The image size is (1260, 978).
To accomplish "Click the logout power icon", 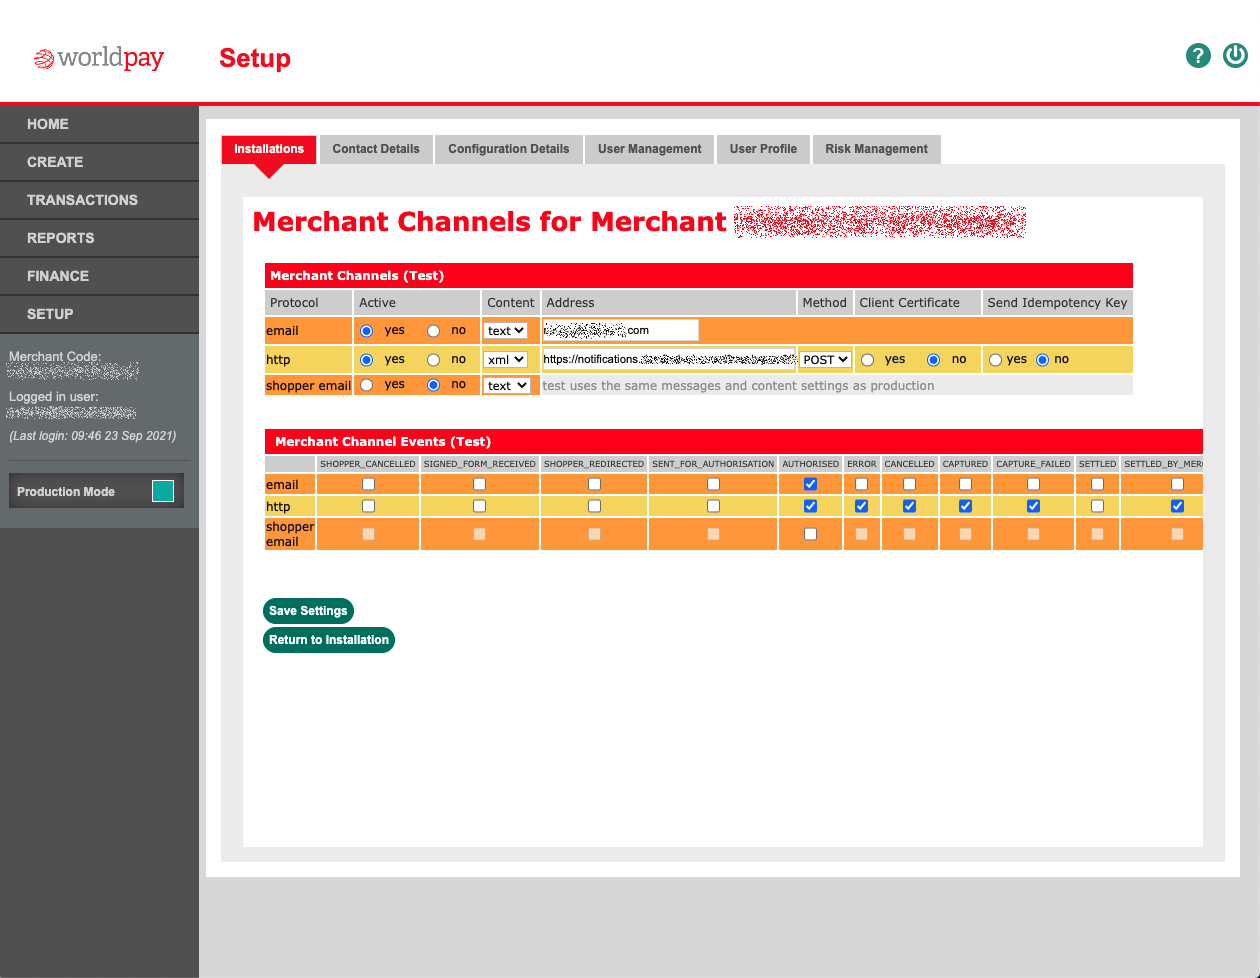I will [1234, 56].
